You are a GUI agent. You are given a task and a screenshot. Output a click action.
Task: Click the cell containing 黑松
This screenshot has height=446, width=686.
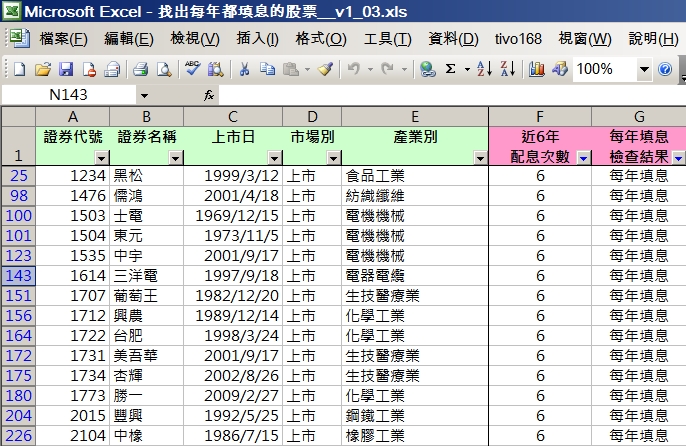click(x=146, y=176)
